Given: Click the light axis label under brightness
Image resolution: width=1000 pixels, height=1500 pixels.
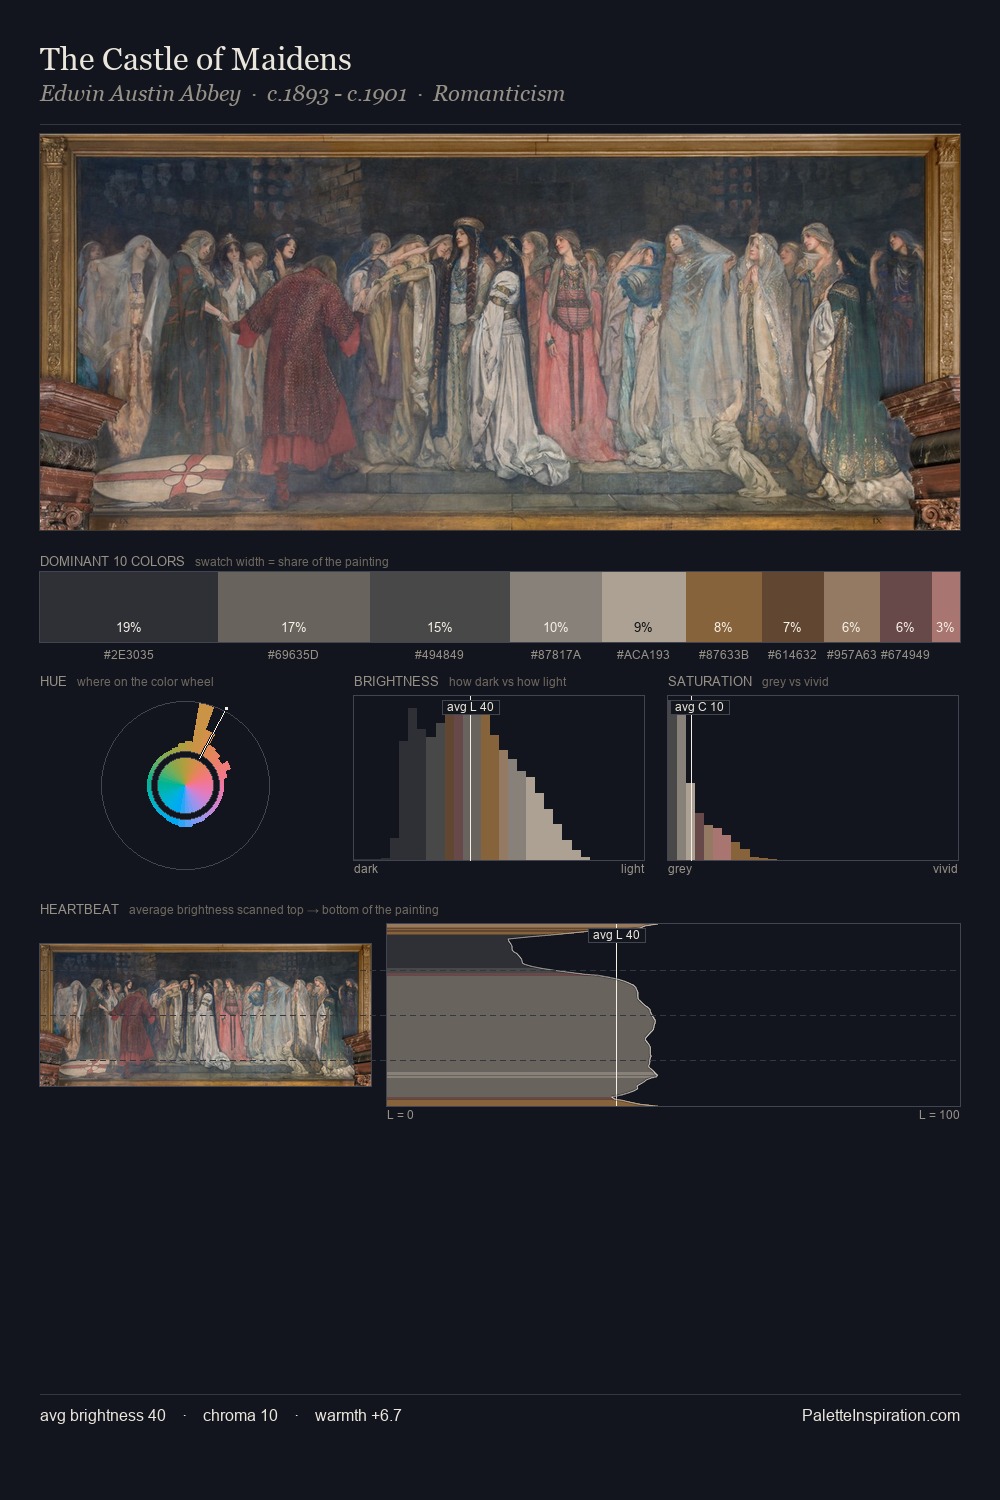Looking at the screenshot, I should tap(632, 869).
